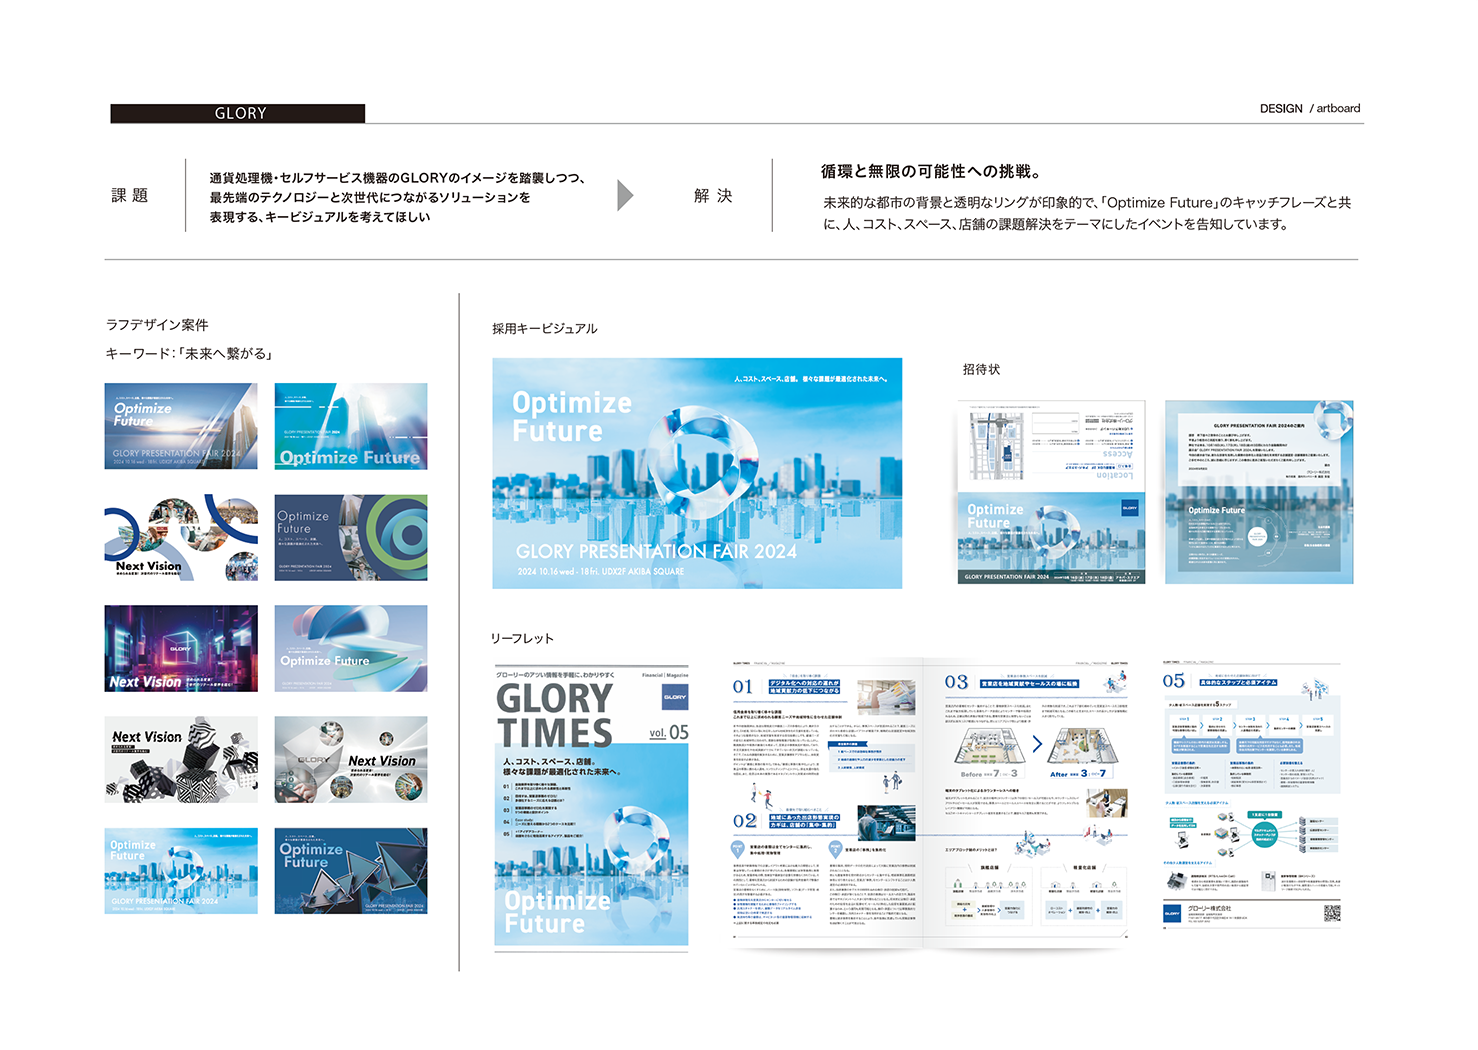
Task: Click the section number 01 on the leaflet spread
Action: pyautogui.click(x=742, y=687)
